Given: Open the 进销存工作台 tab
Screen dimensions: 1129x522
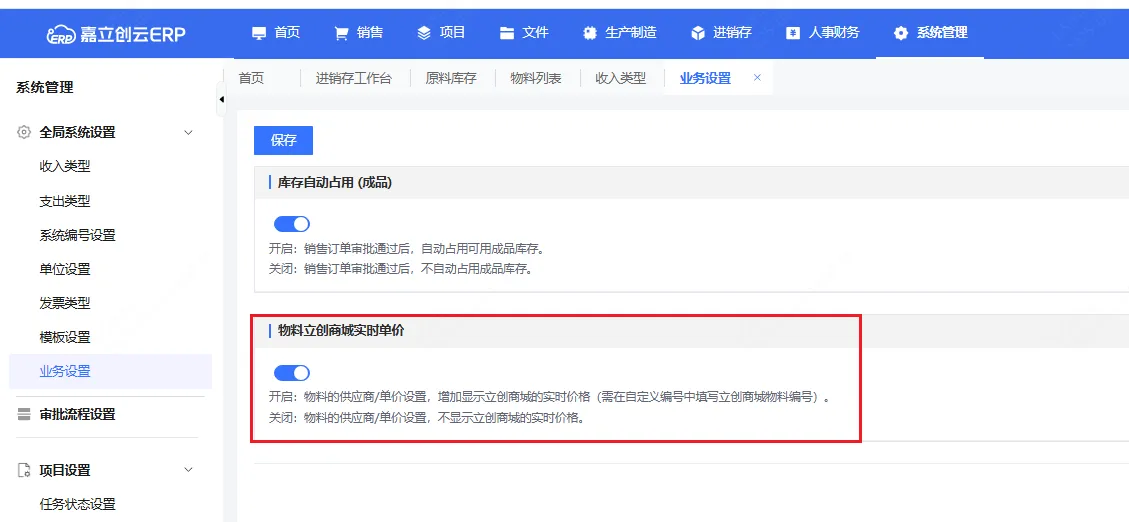Looking at the screenshot, I should tap(353, 78).
